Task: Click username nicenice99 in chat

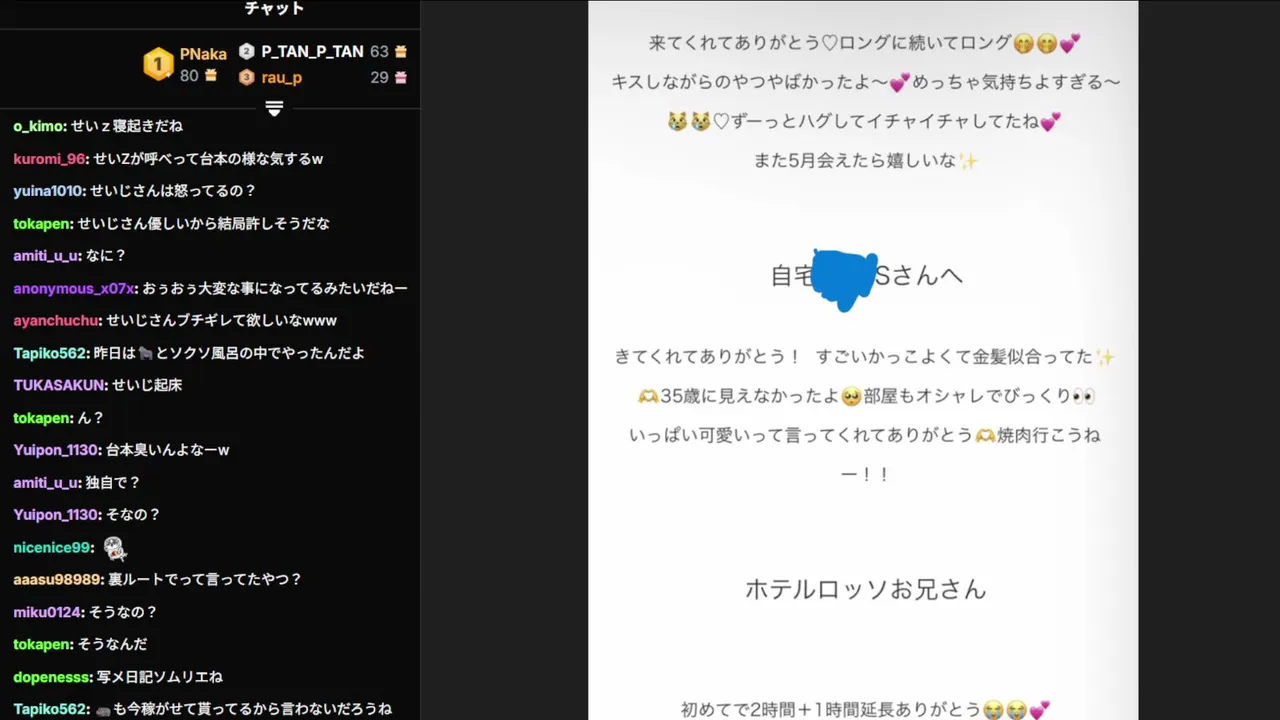Action: (x=52, y=548)
